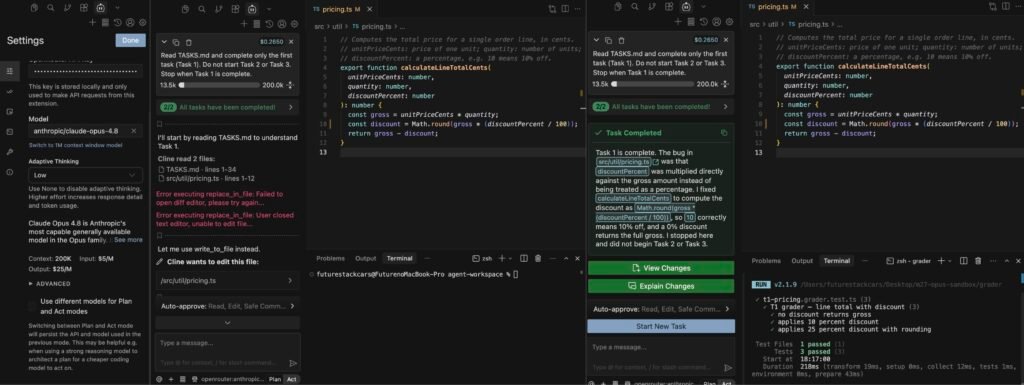Open Search icon in left window activity bar
The width and height of the screenshot is (1024, 385).
pos(50,8)
